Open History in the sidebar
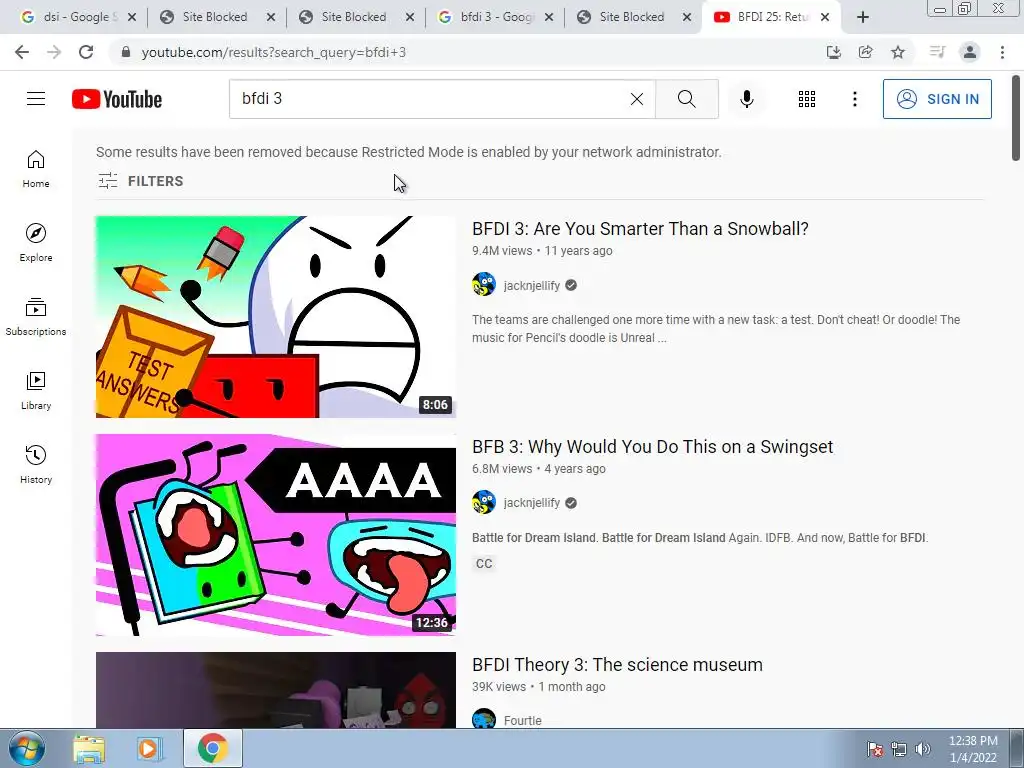Image resolution: width=1024 pixels, height=768 pixels. (x=36, y=464)
